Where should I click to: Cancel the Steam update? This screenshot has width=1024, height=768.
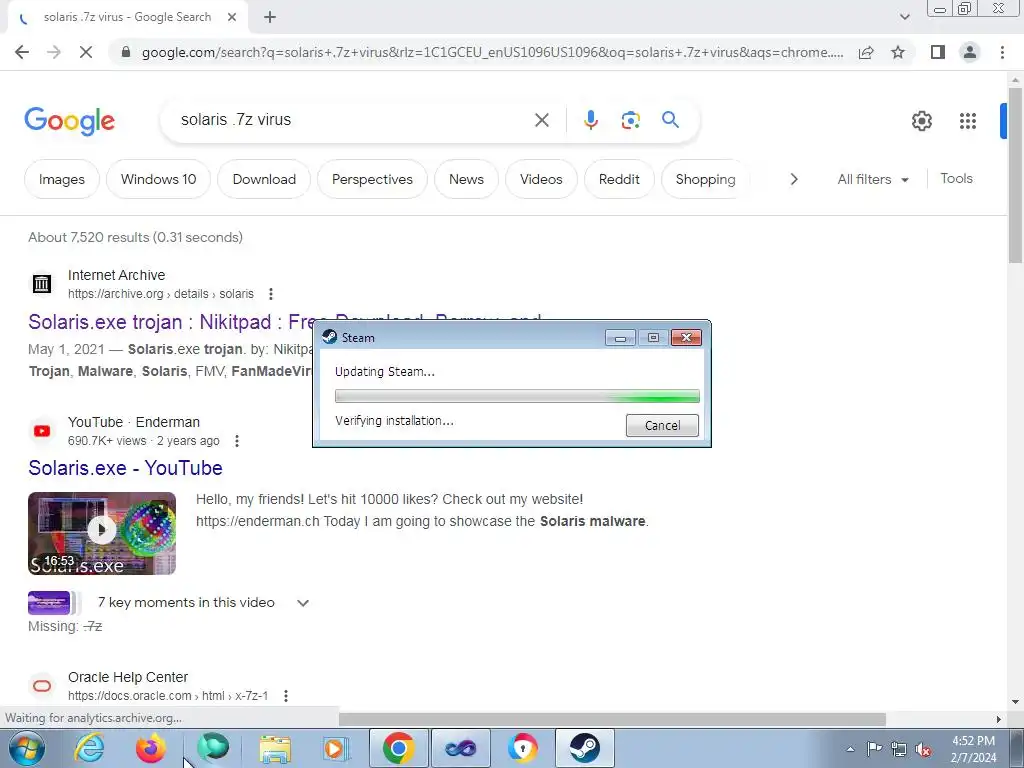click(x=662, y=426)
